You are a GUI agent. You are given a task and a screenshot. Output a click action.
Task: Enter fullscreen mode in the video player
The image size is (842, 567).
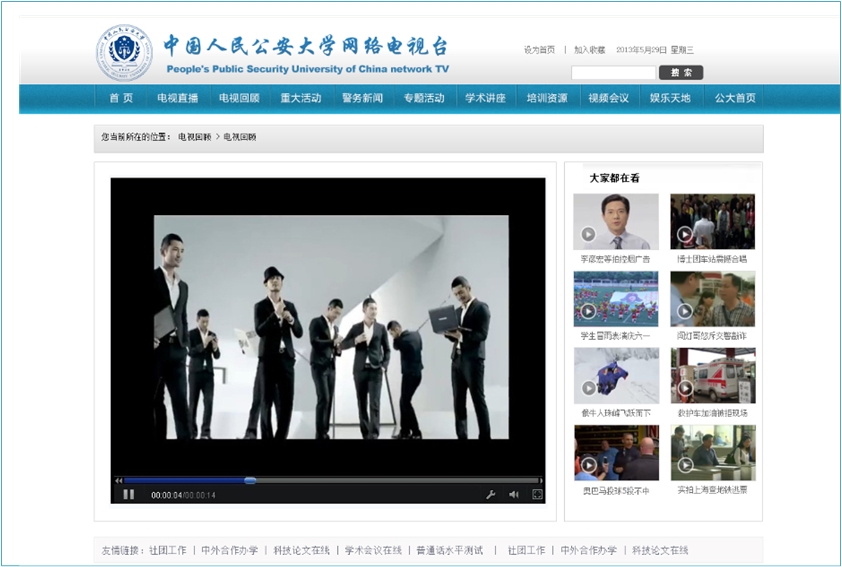[537, 494]
